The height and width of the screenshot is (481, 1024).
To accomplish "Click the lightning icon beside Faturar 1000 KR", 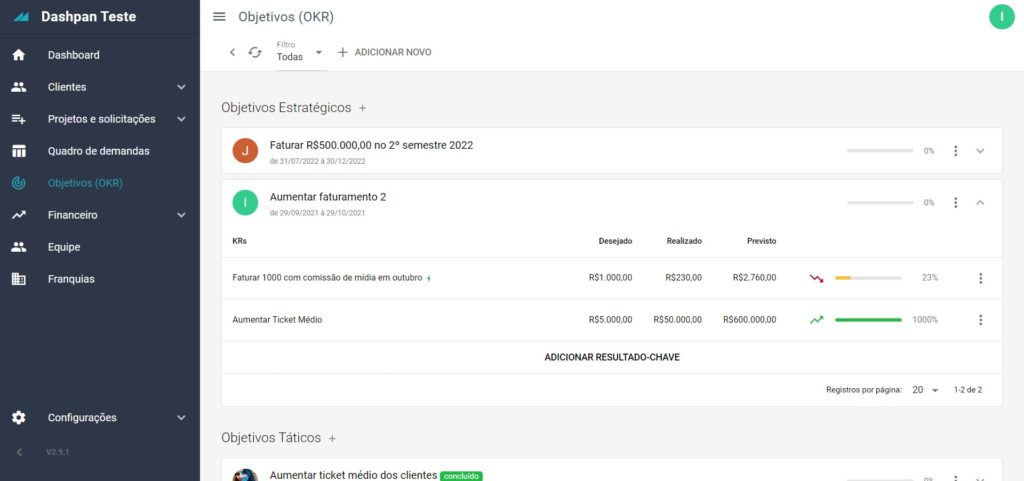I will [x=429, y=278].
